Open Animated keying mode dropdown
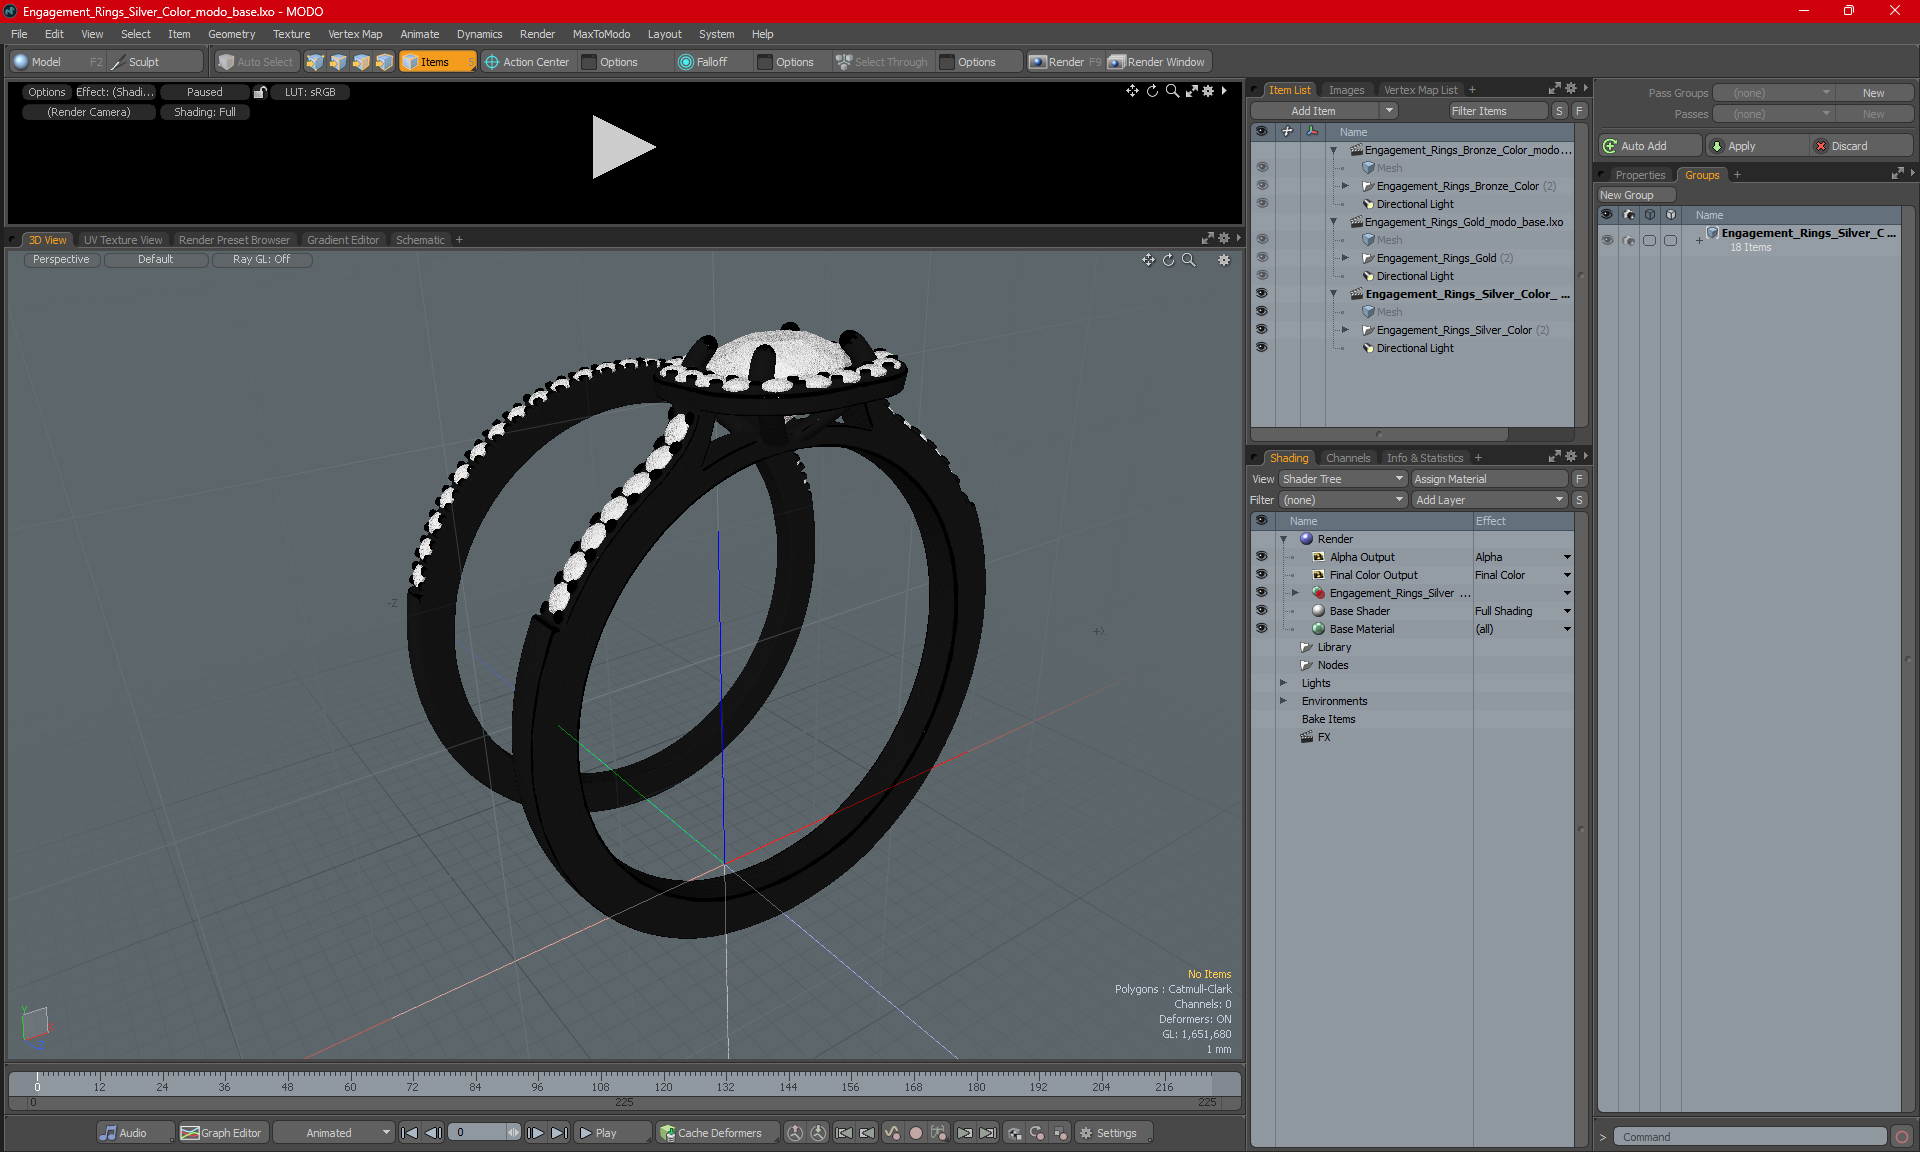Viewport: 1920px width, 1152px height. 334,1133
